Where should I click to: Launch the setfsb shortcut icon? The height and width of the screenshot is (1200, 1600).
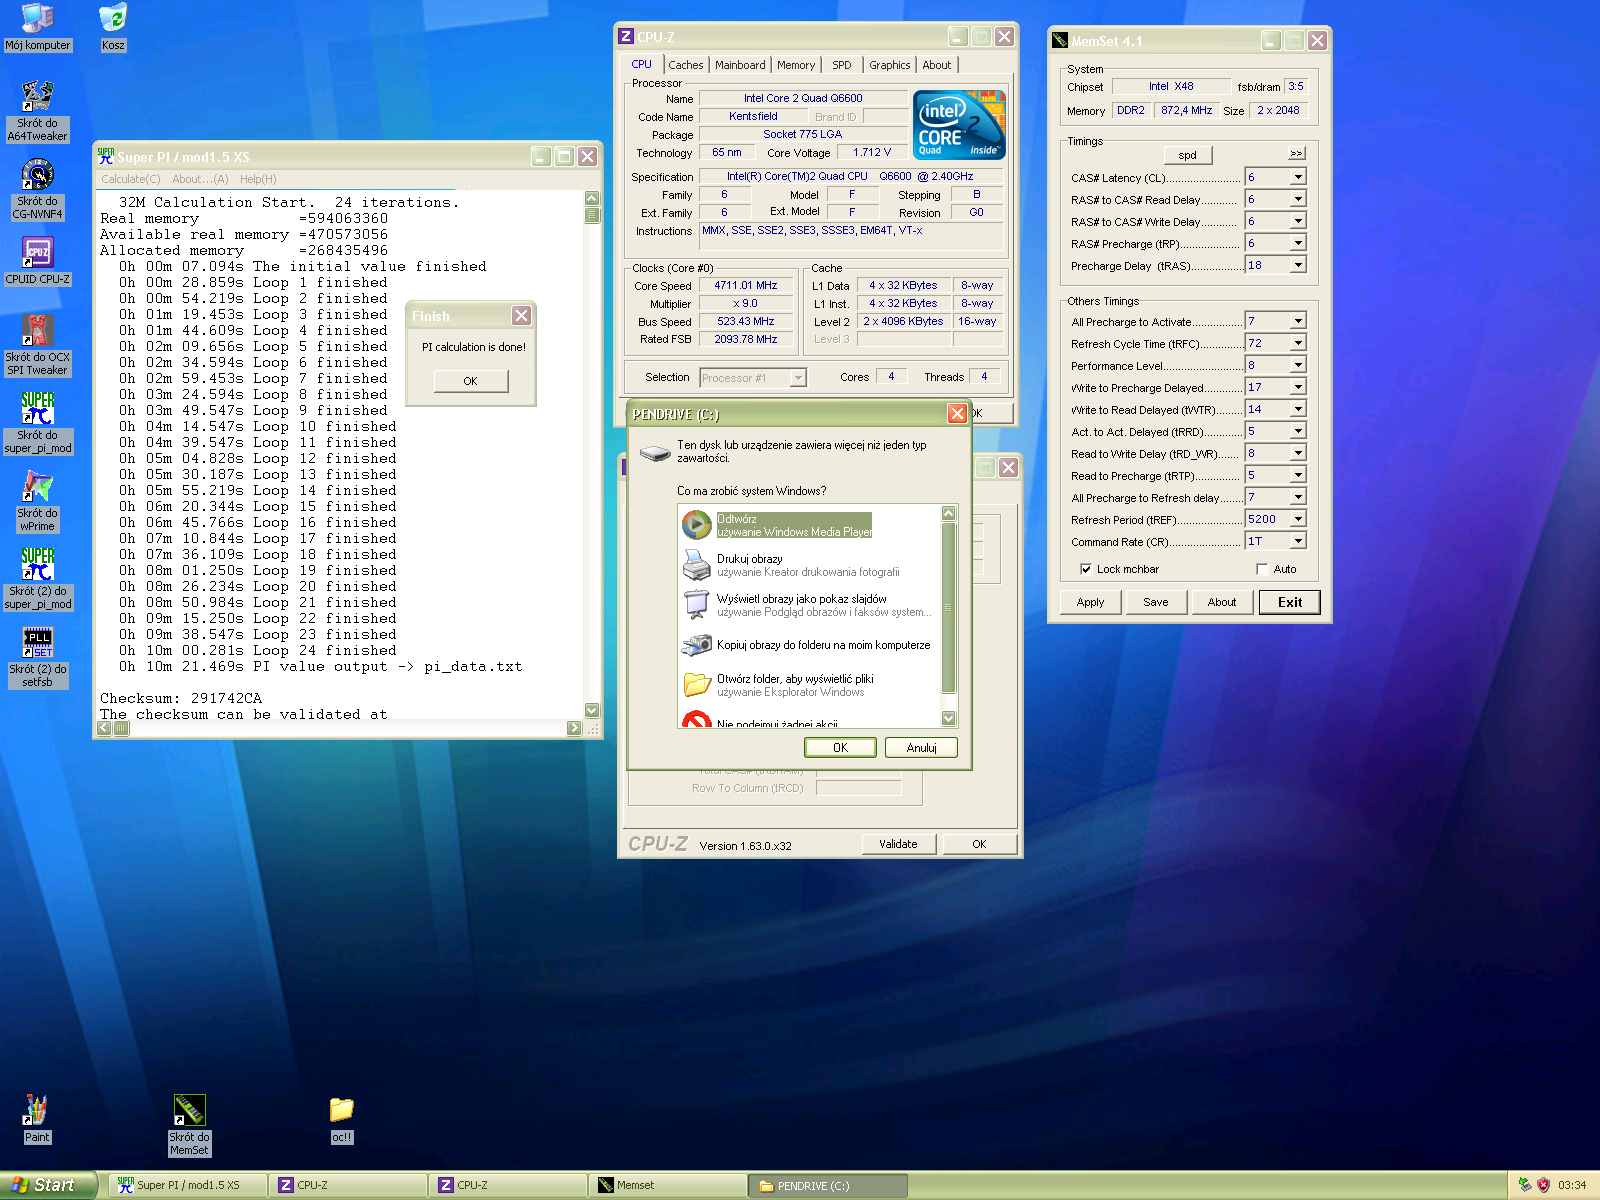(37, 656)
